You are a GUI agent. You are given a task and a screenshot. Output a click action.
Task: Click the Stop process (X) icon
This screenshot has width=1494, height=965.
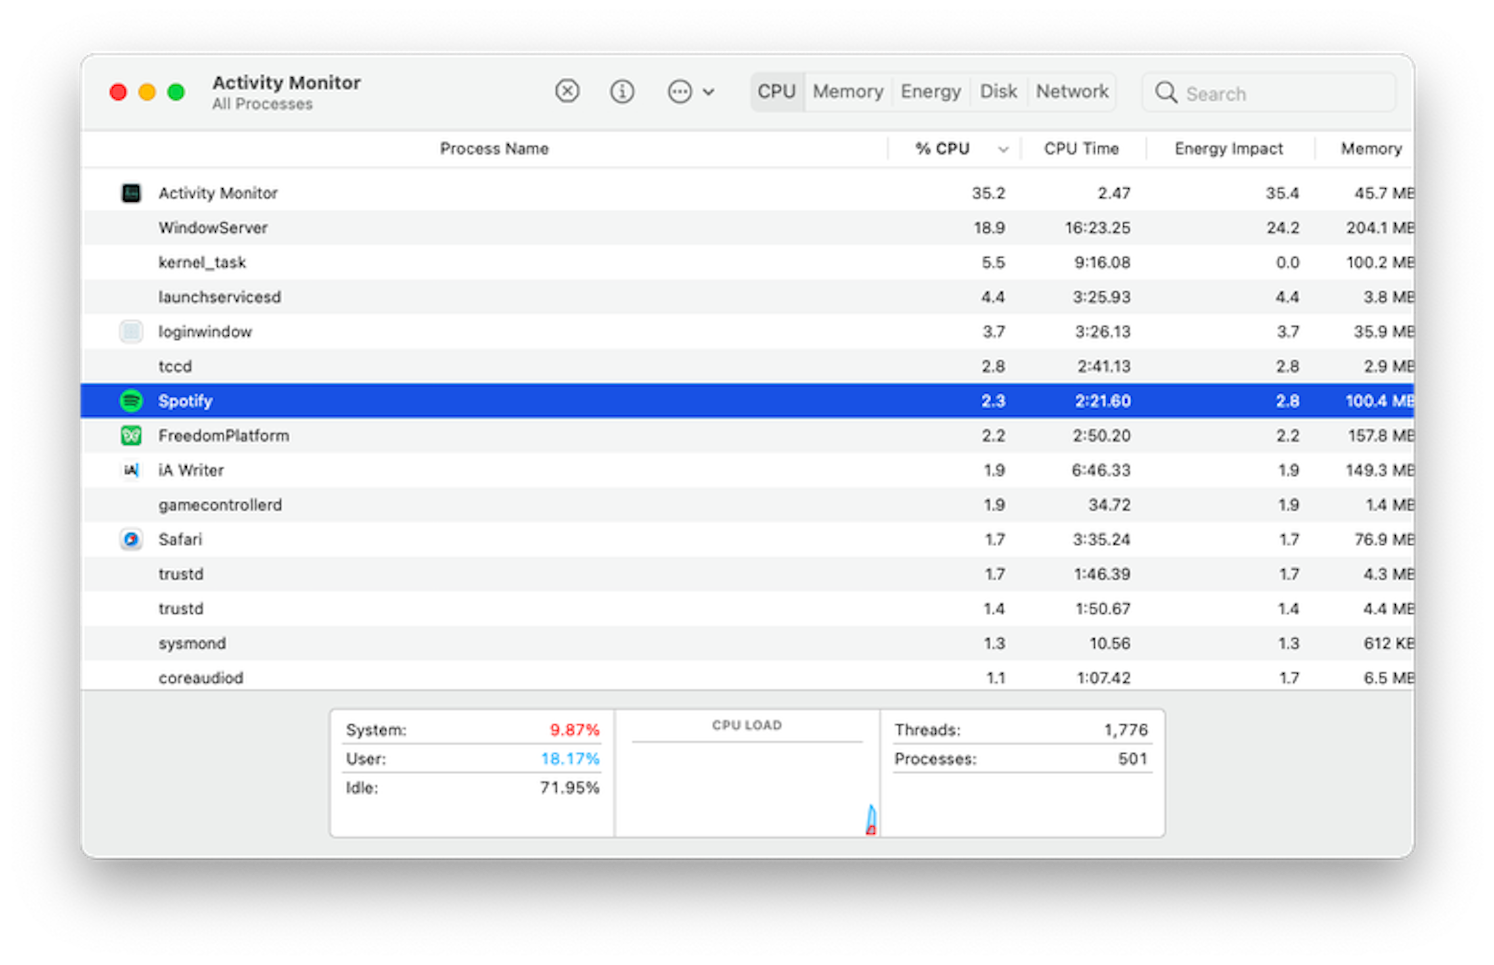pos(567,91)
